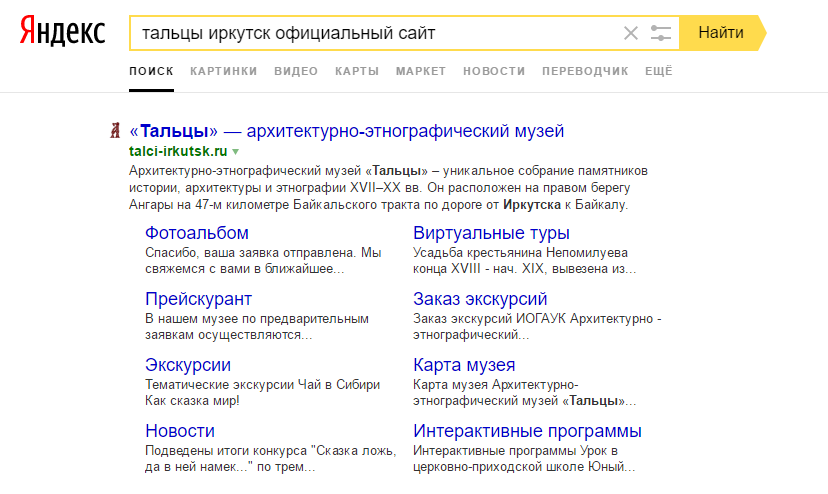Expand the Ещё menu
Image resolution: width=828 pixels, height=494 pixels.
point(658,71)
